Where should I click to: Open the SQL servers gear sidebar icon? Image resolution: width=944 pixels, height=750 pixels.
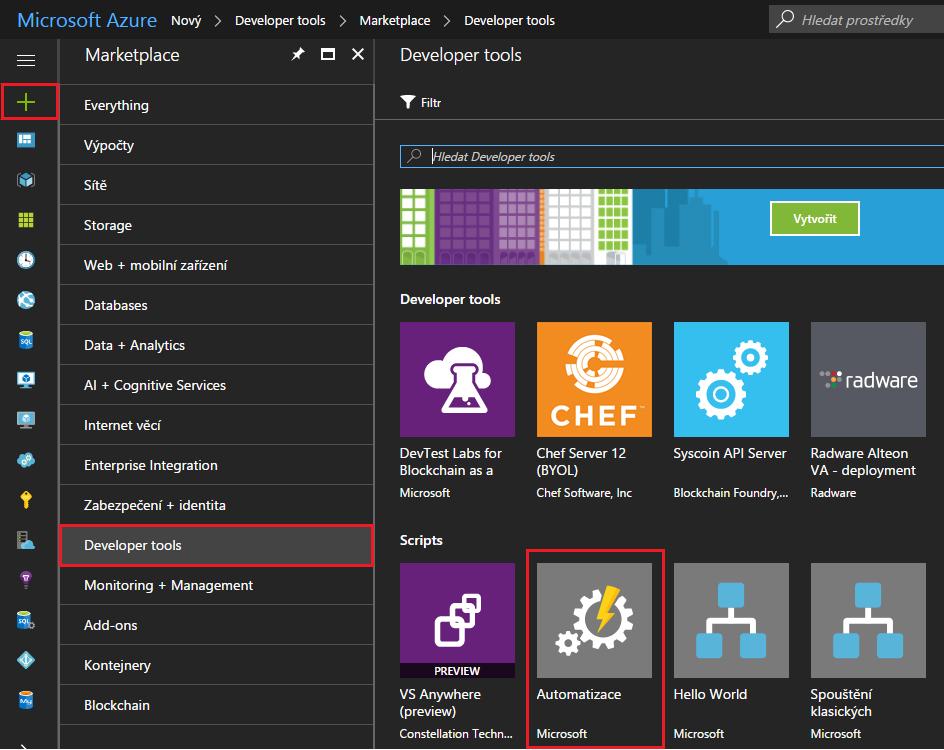click(26, 620)
